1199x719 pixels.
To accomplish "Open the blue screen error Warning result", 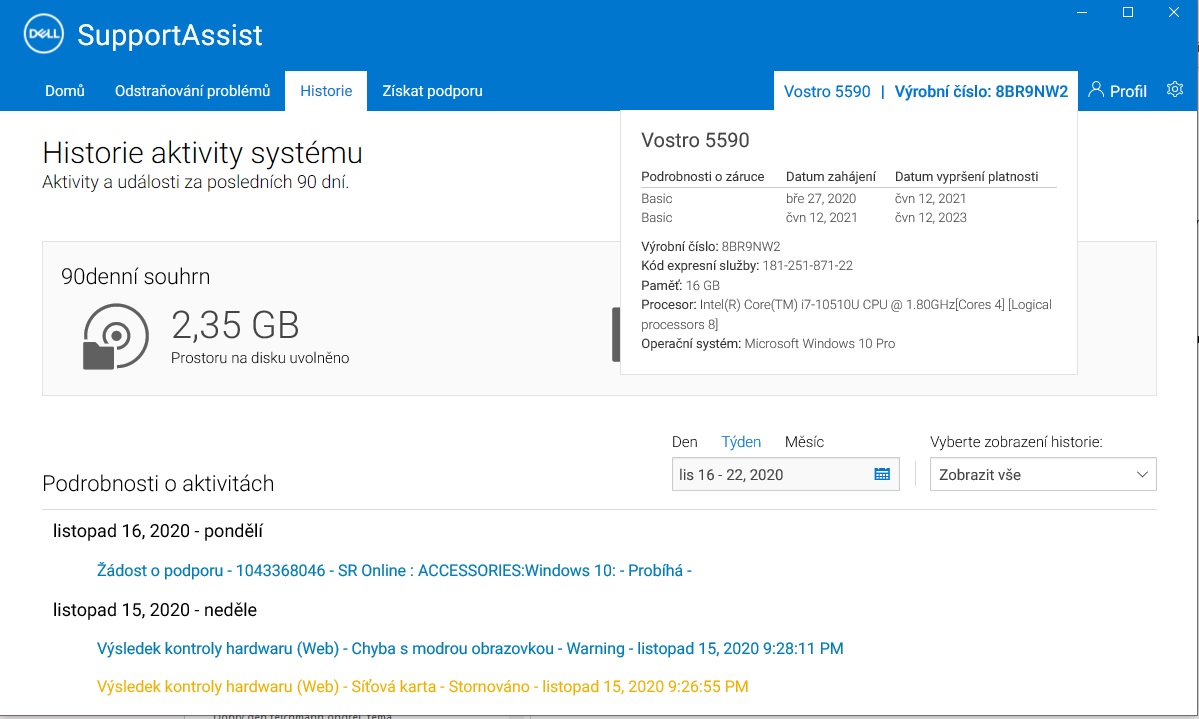I will [x=470, y=649].
